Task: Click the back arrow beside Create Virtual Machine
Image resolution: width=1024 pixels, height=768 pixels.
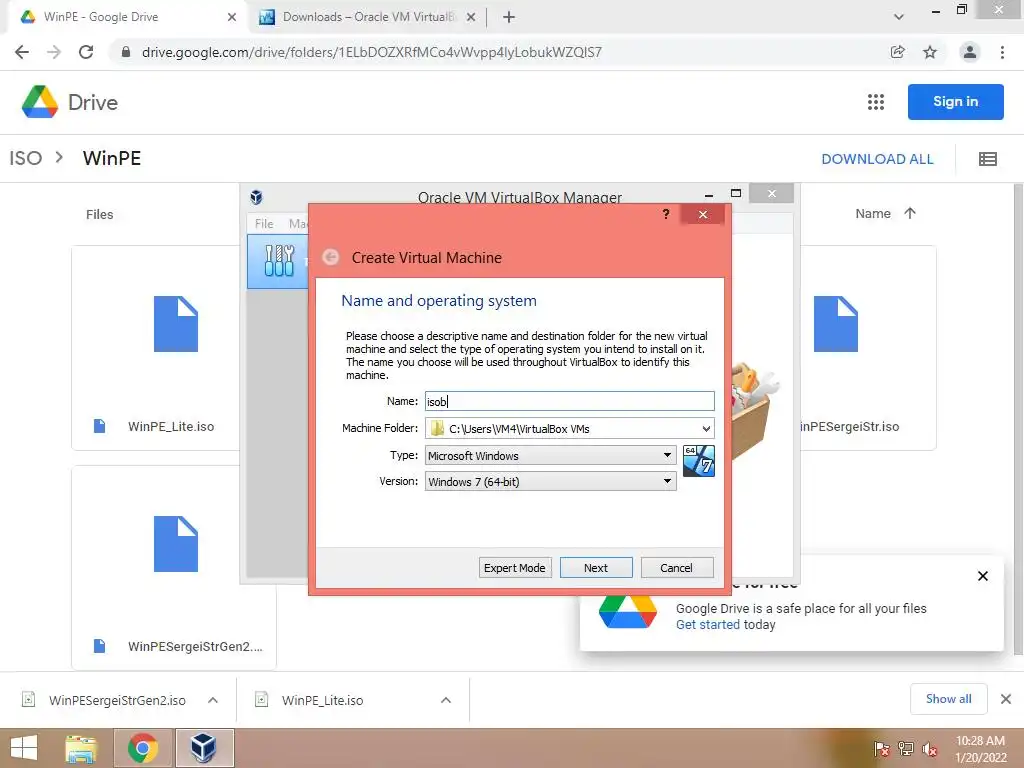Action: pyautogui.click(x=331, y=257)
